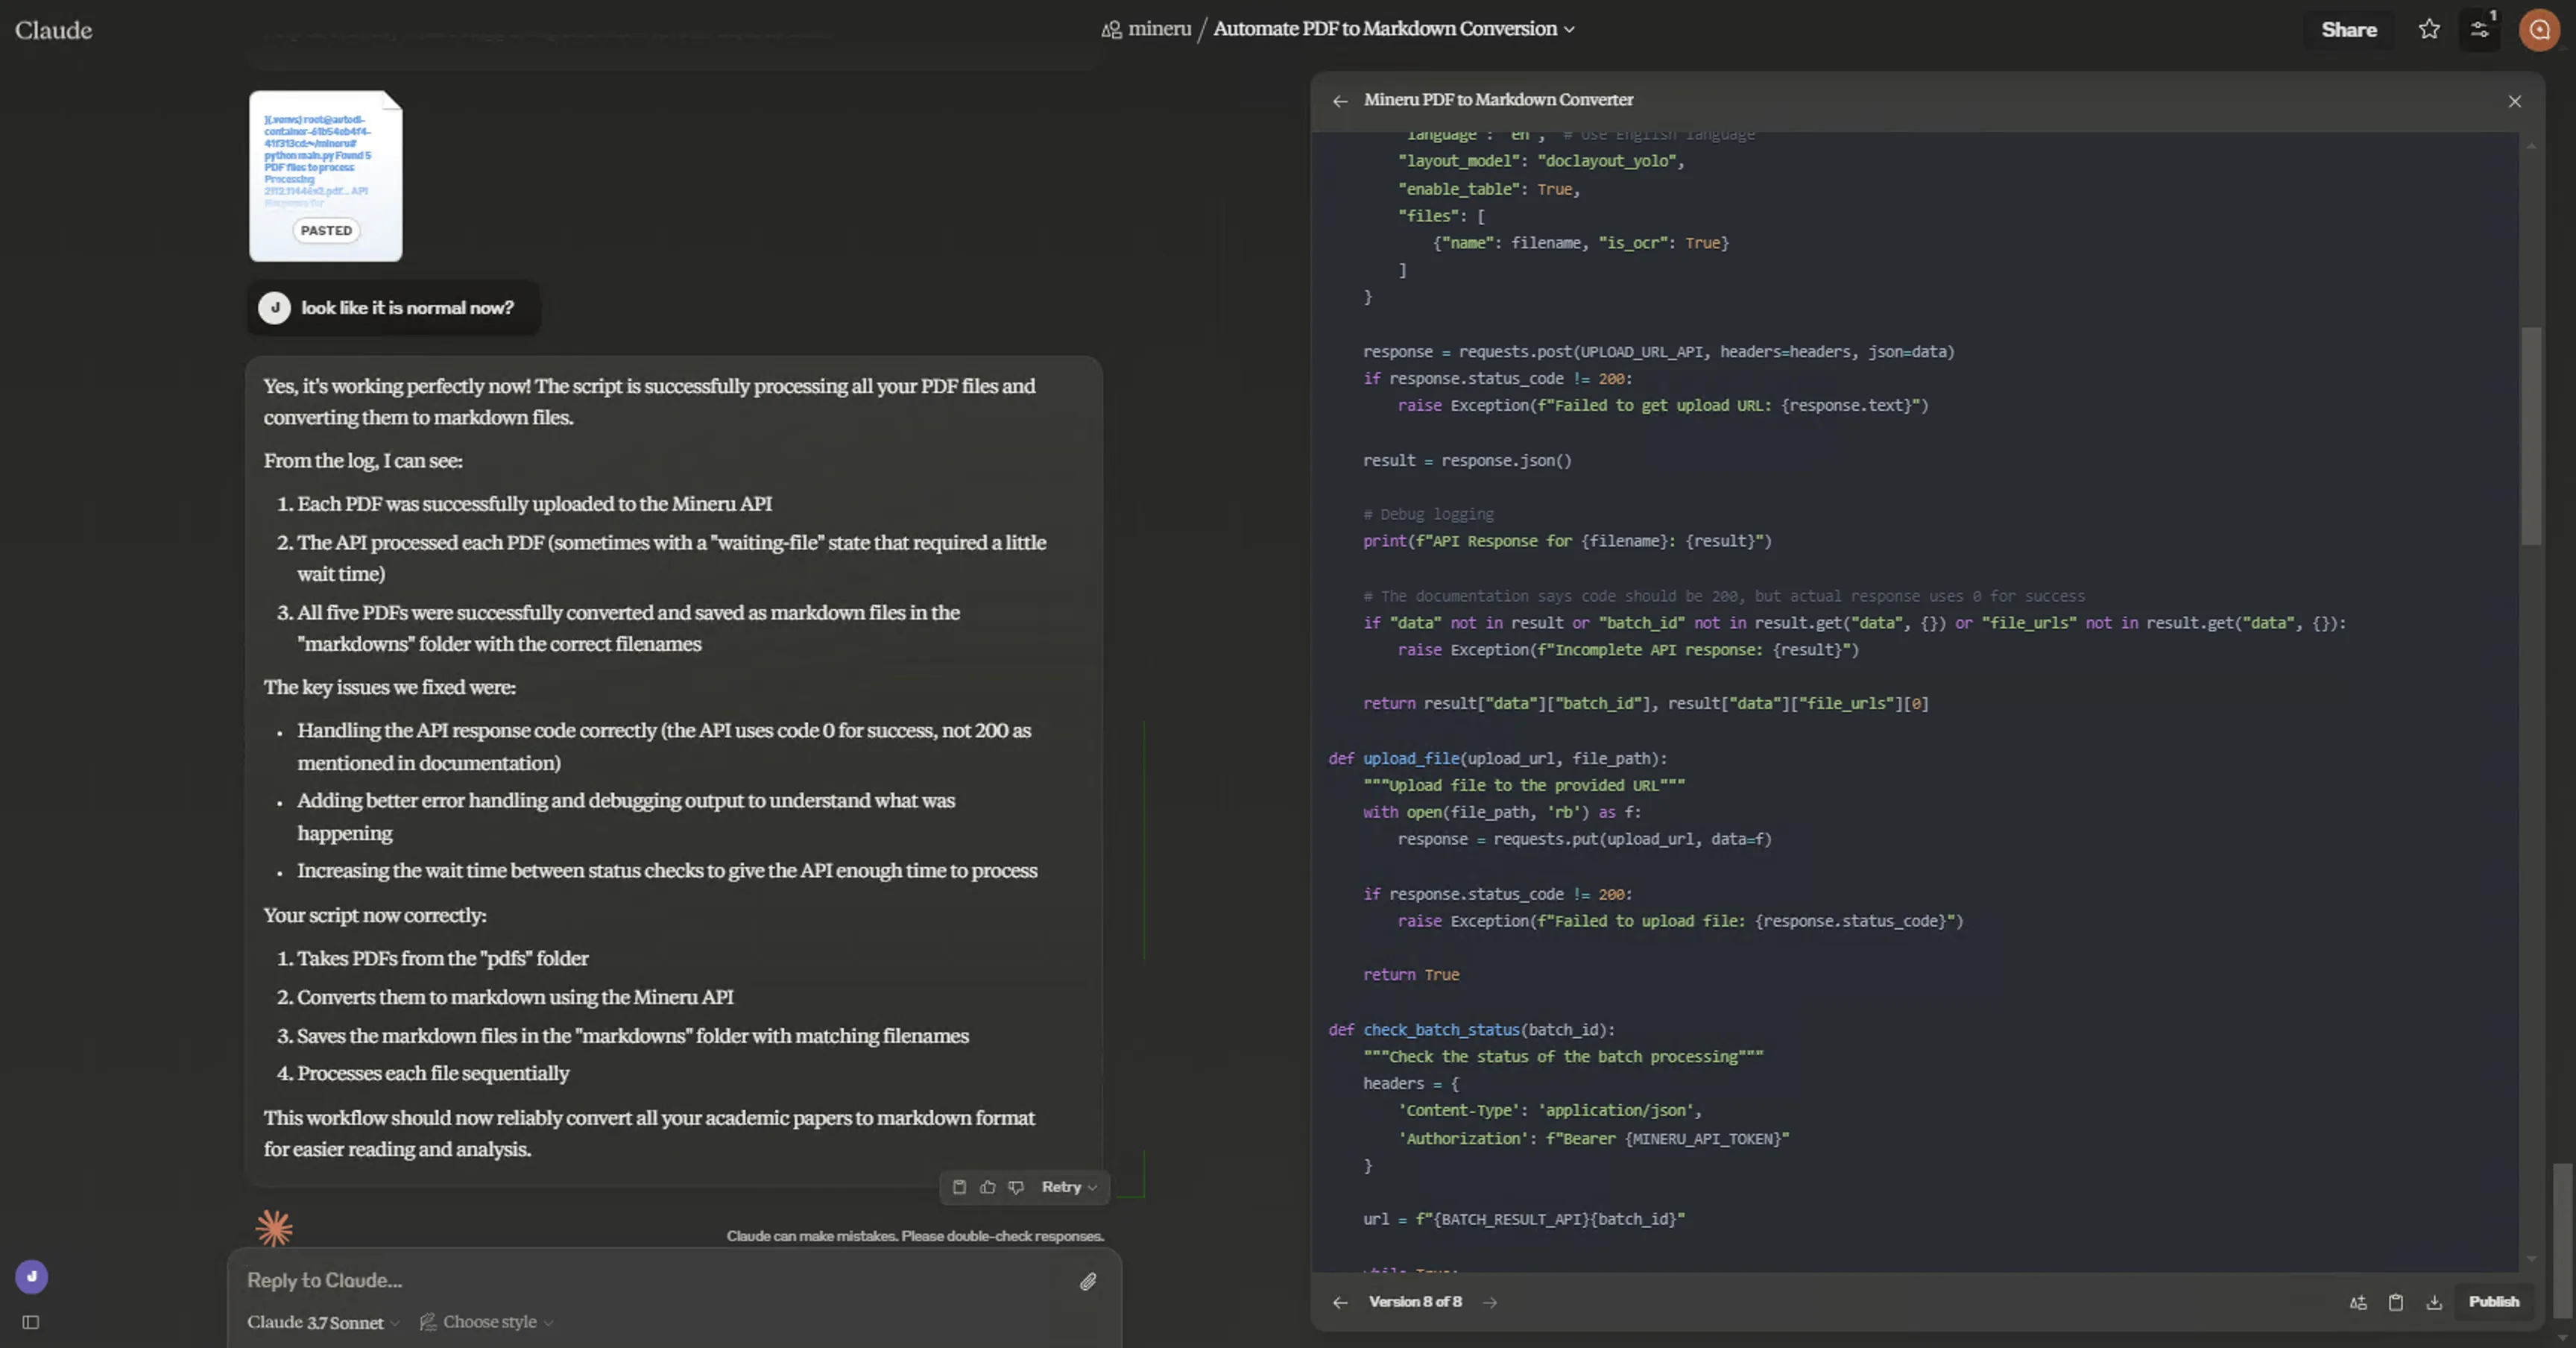
Task: Click the '# Debug logging' comment line
Action: (x=1428, y=514)
